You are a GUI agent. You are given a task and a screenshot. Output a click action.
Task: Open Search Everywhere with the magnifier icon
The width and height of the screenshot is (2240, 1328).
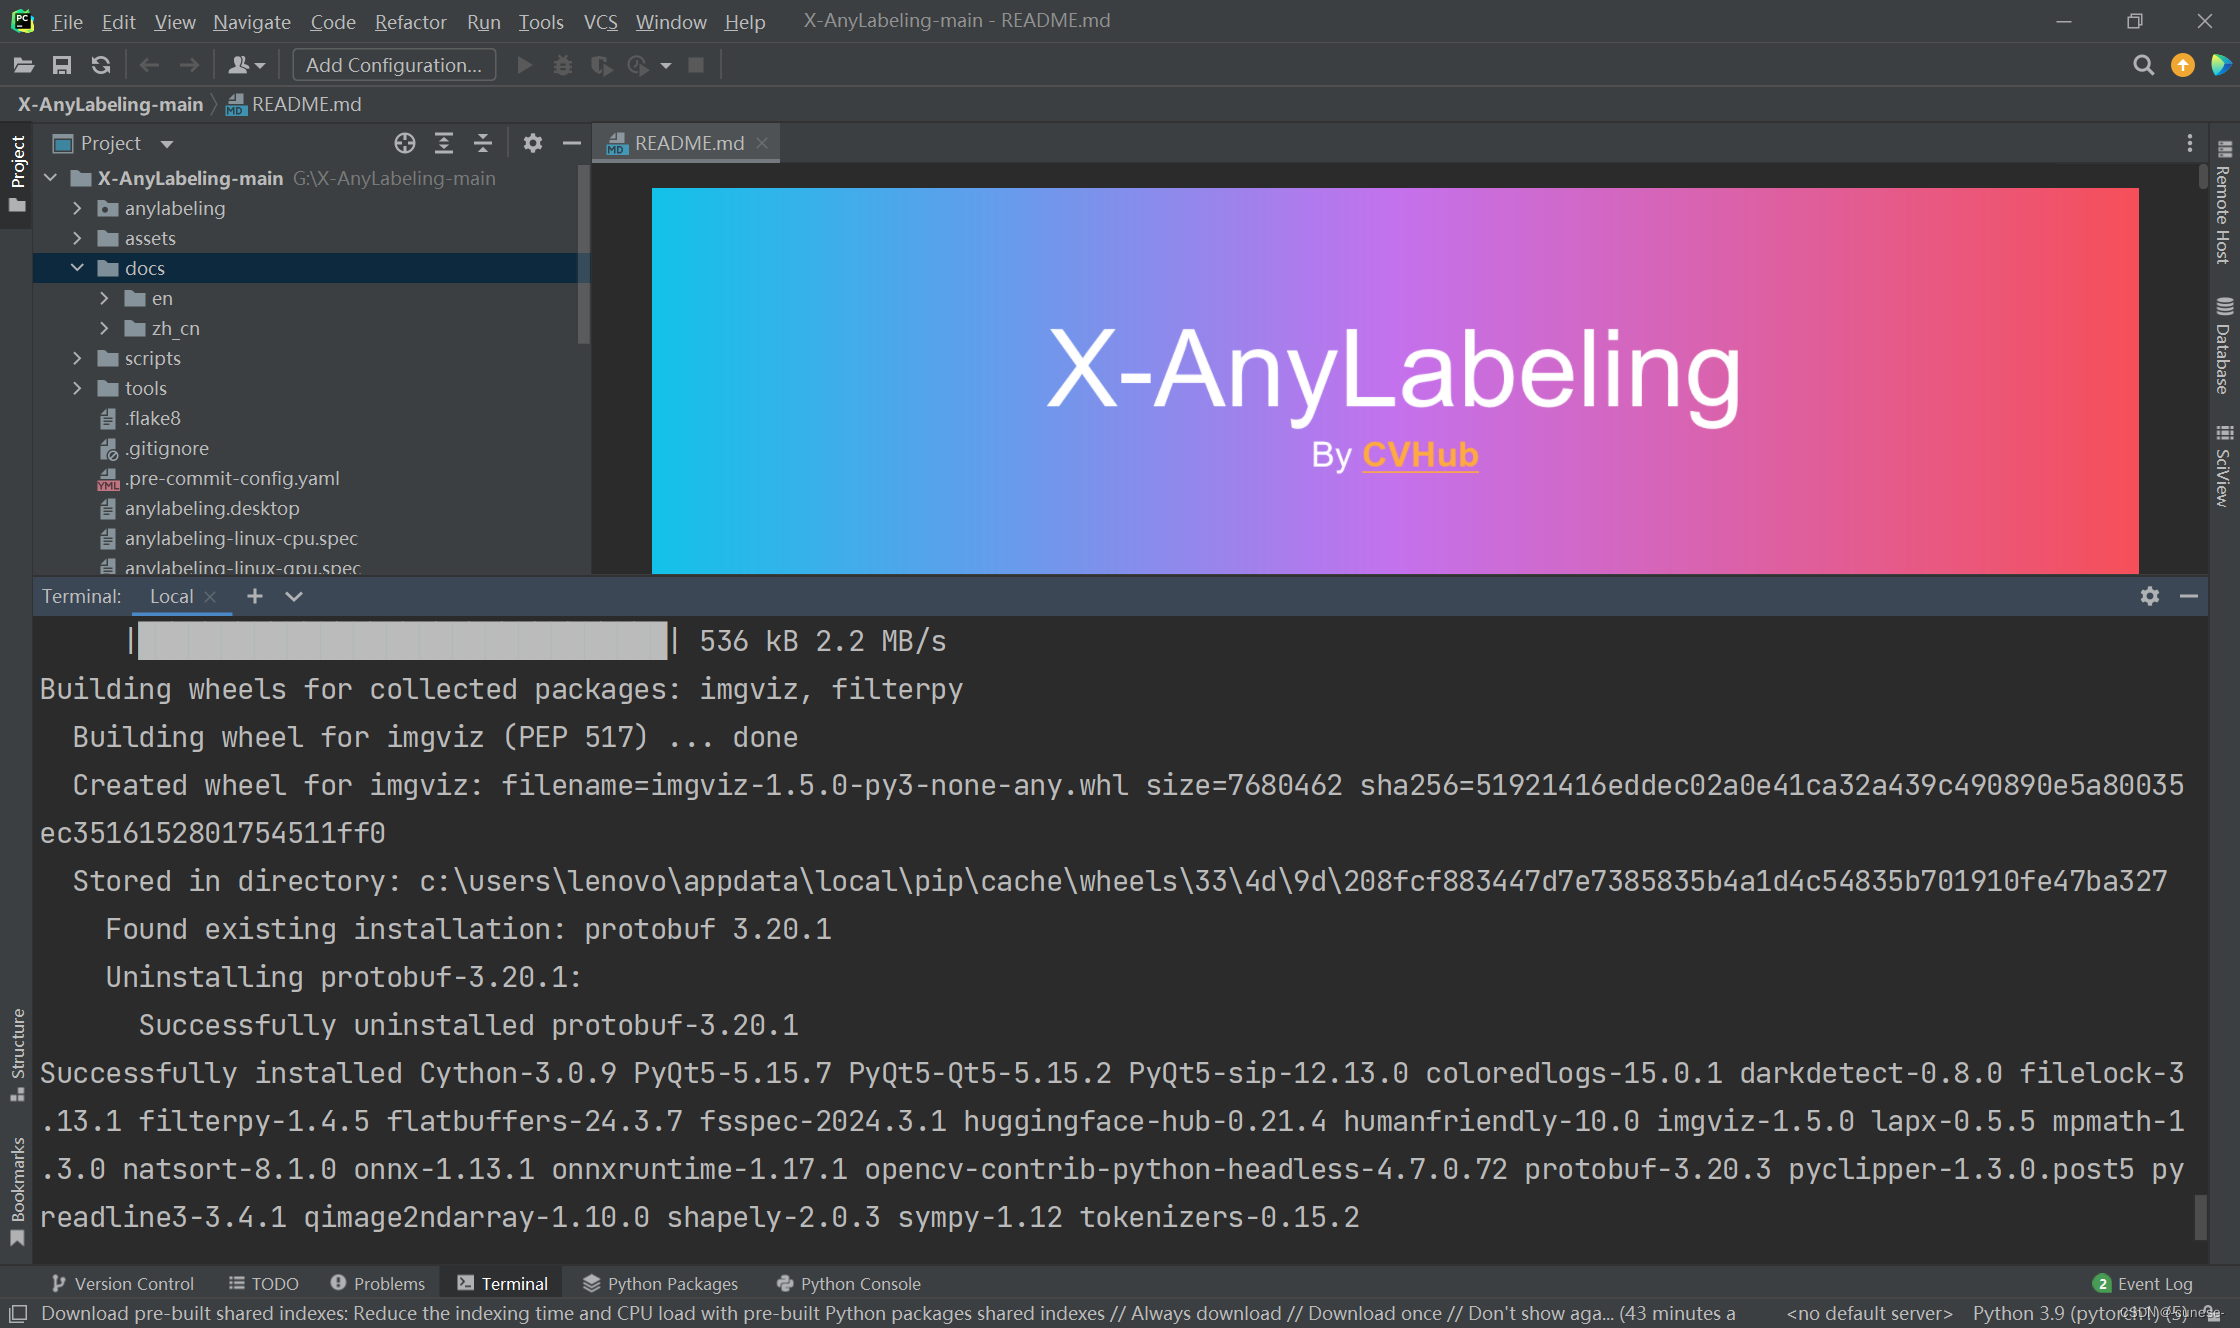tap(2143, 64)
